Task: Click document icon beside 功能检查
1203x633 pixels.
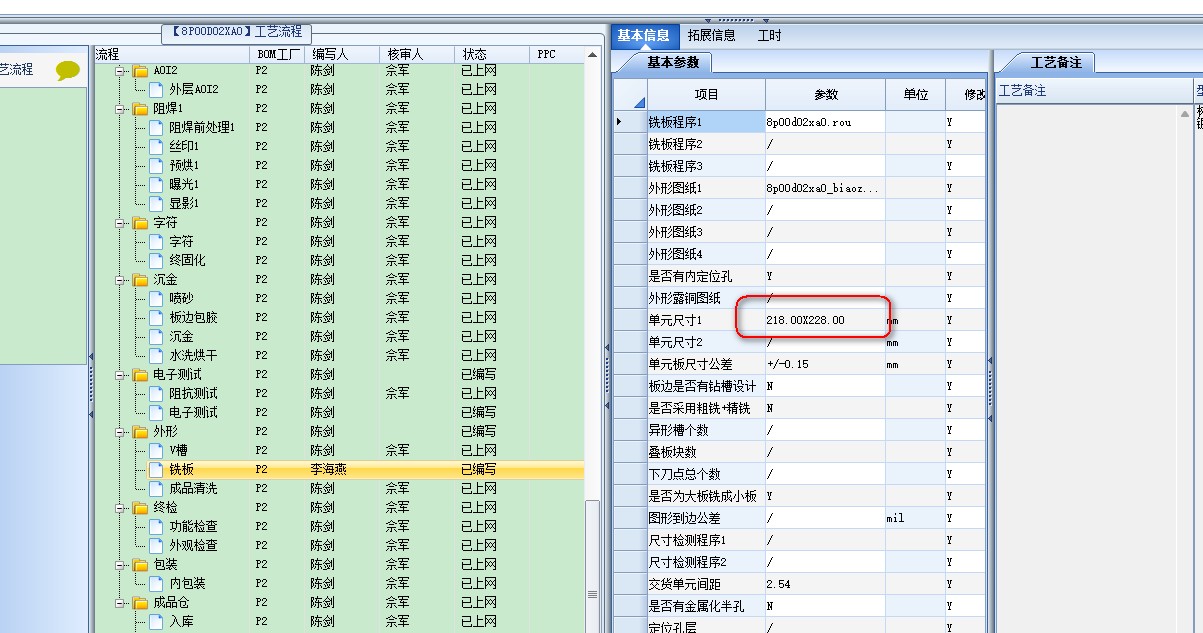Action: [x=156, y=527]
